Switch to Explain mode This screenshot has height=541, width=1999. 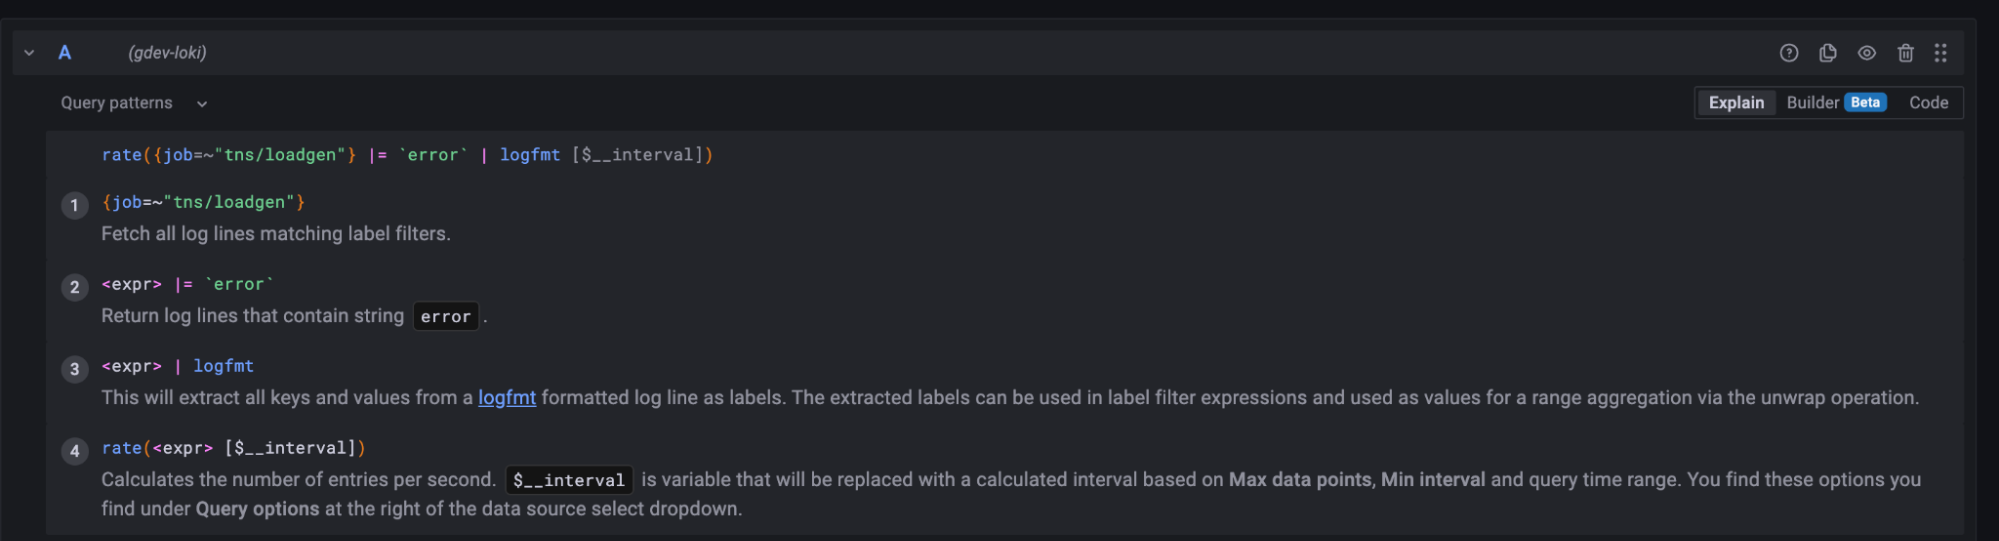point(1735,103)
